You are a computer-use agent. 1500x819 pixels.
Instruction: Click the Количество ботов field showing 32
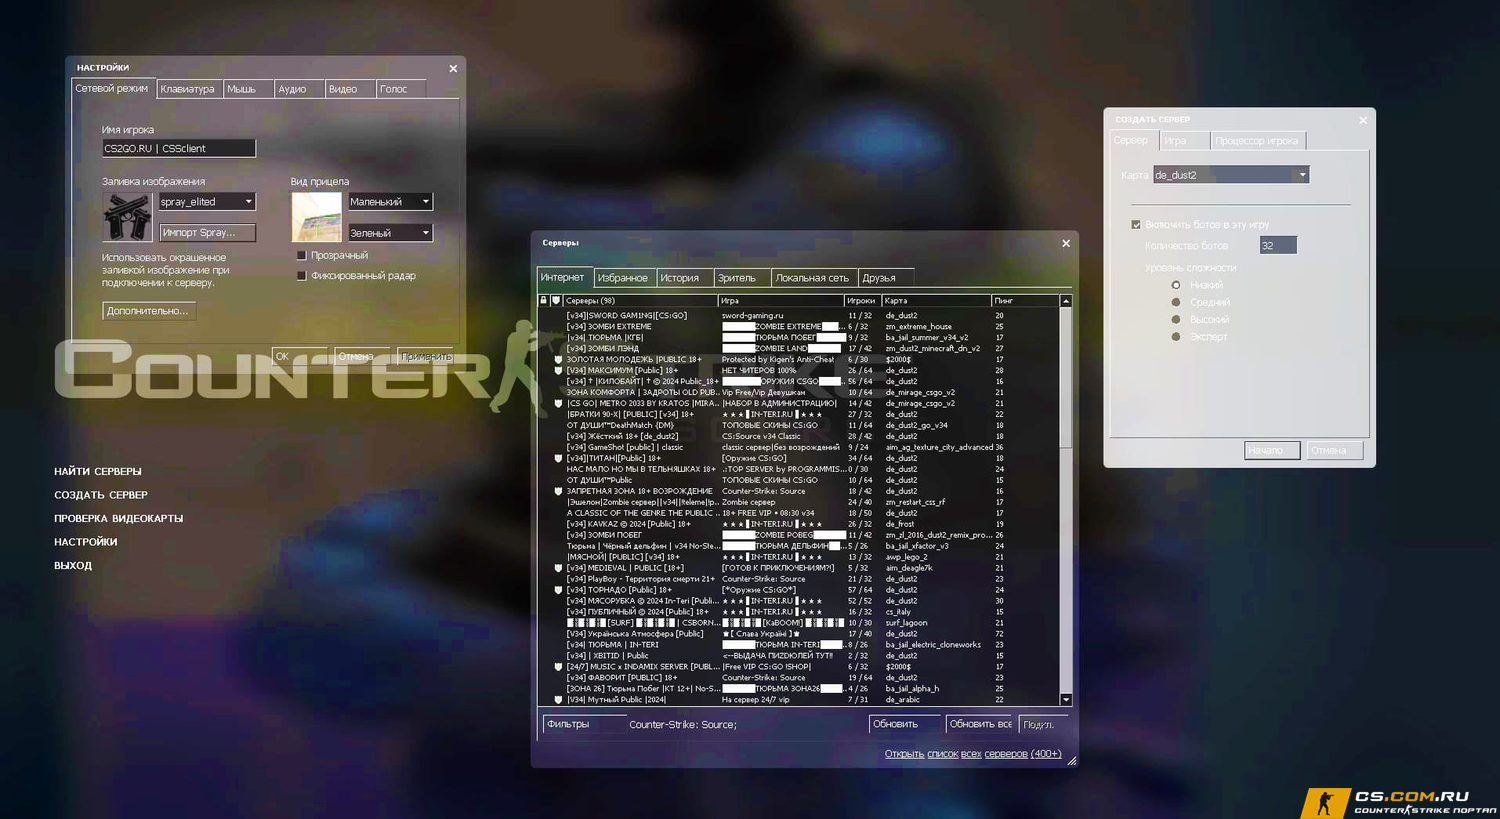pyautogui.click(x=1278, y=245)
